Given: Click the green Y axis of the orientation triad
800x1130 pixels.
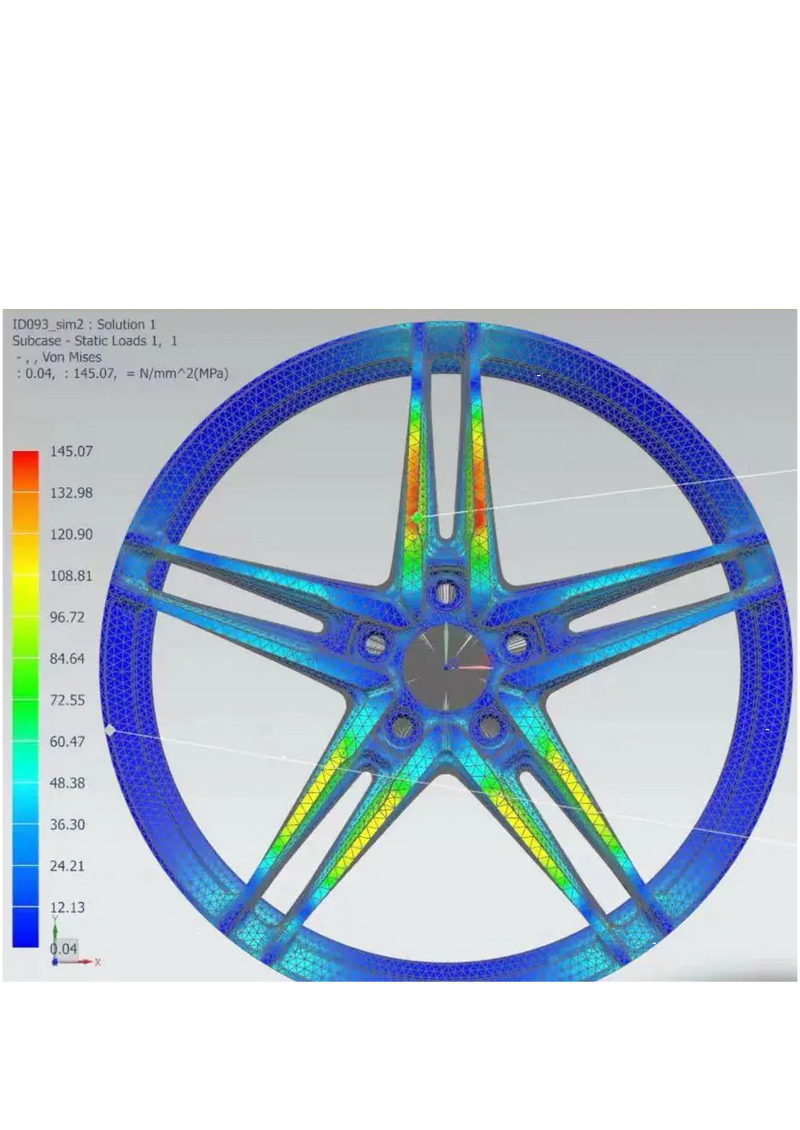Looking at the screenshot, I should coord(56,930).
